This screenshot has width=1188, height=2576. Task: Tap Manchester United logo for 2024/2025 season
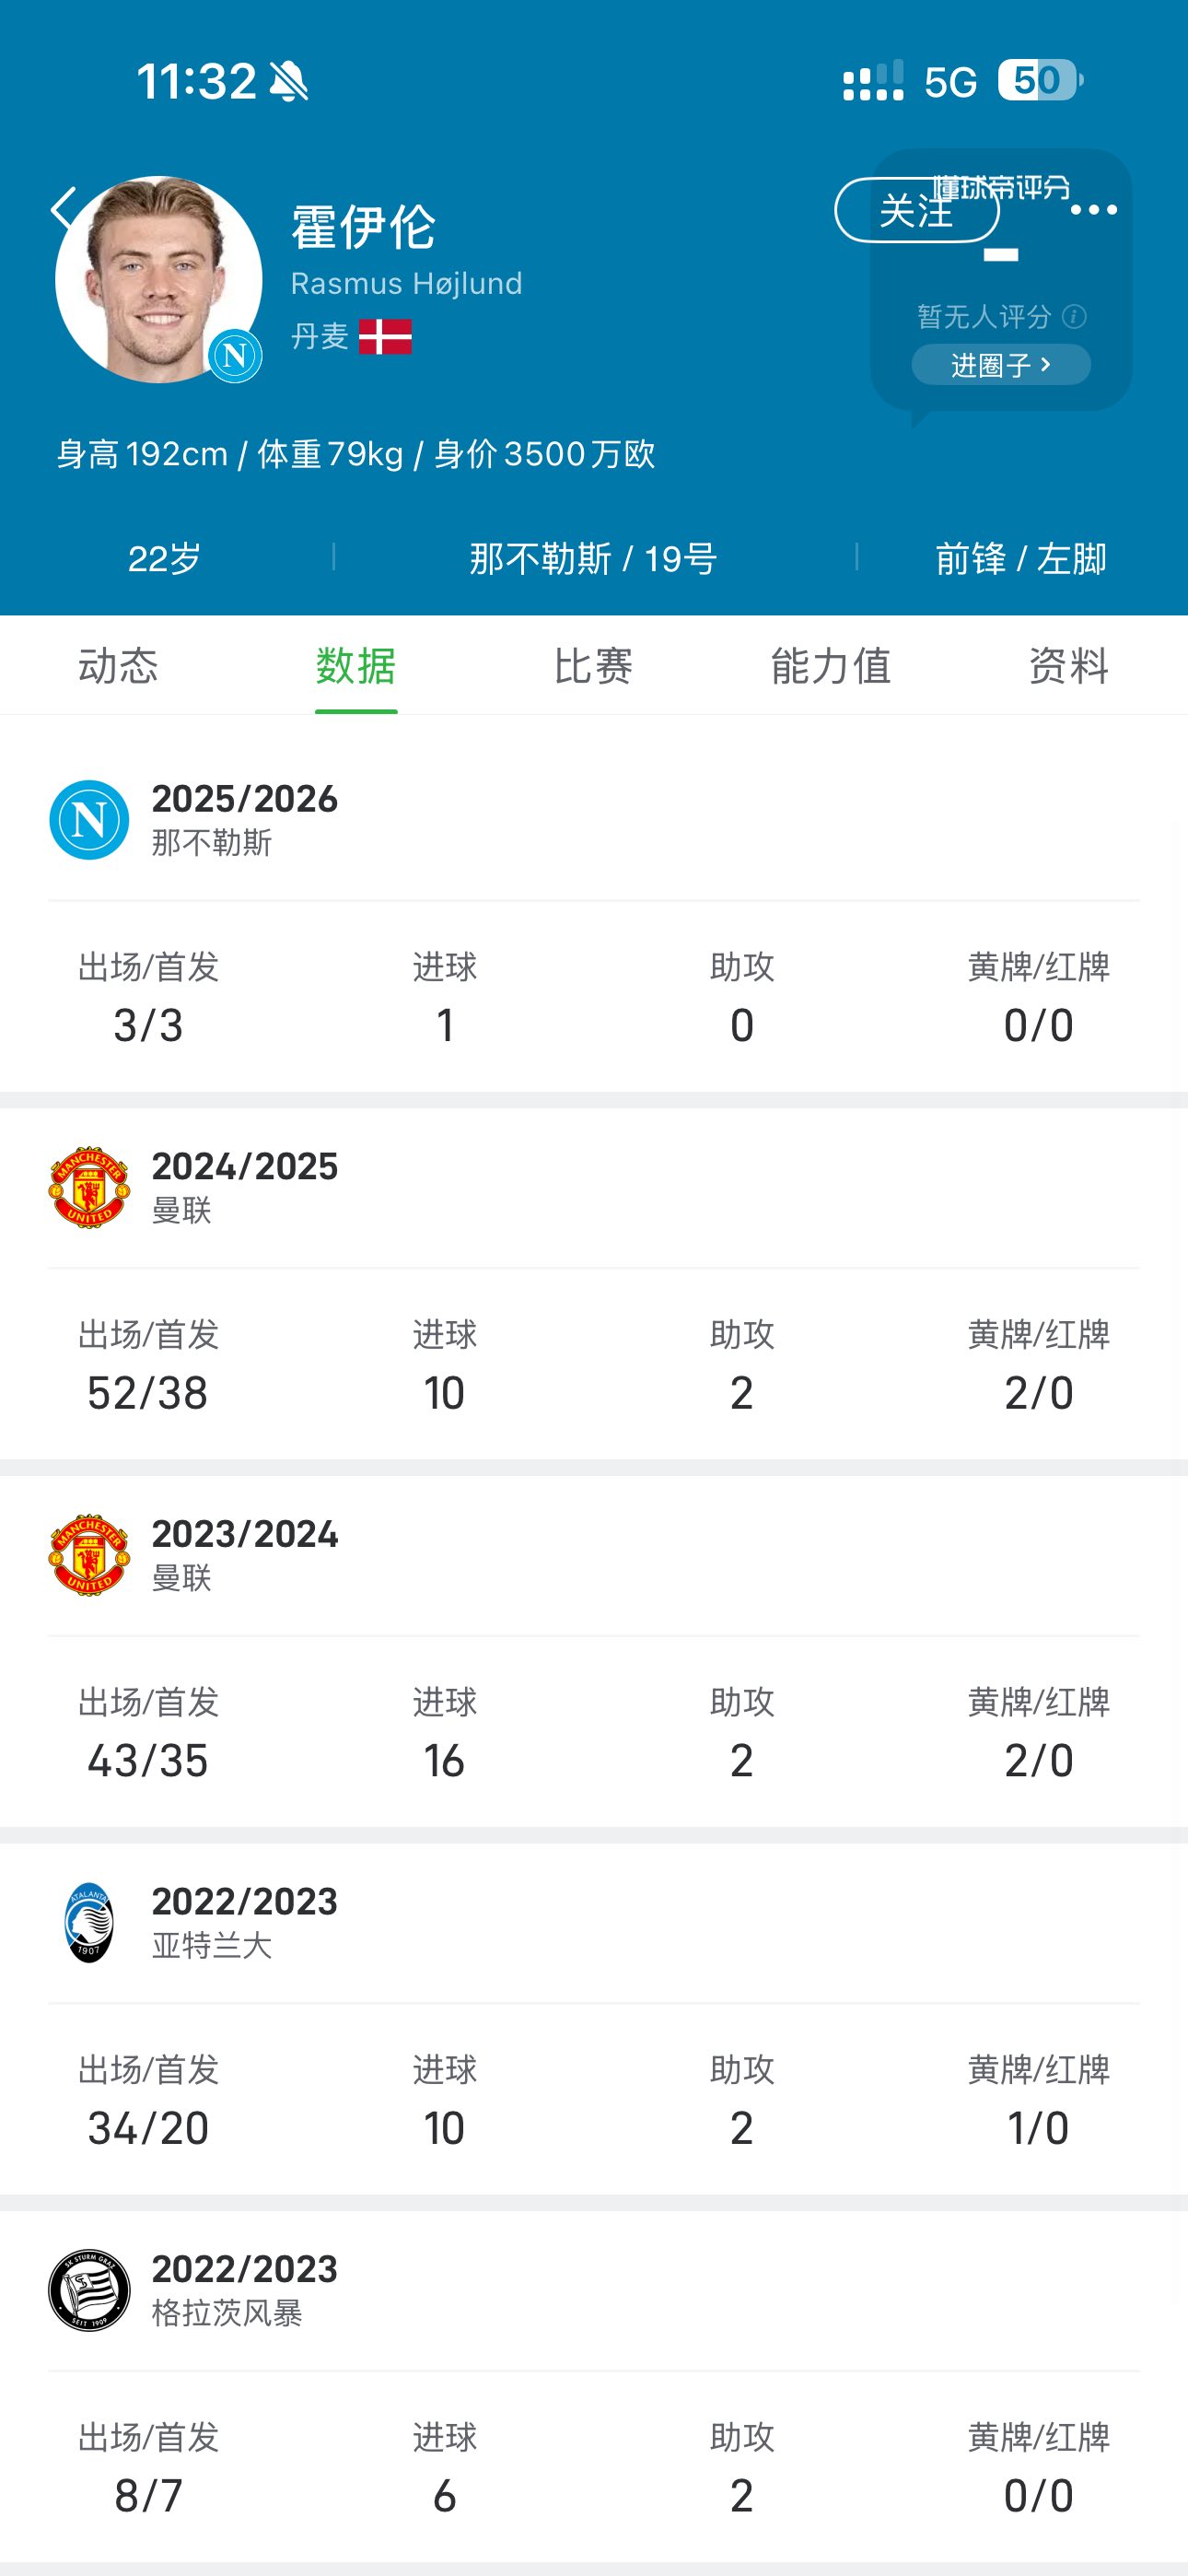[89, 1187]
